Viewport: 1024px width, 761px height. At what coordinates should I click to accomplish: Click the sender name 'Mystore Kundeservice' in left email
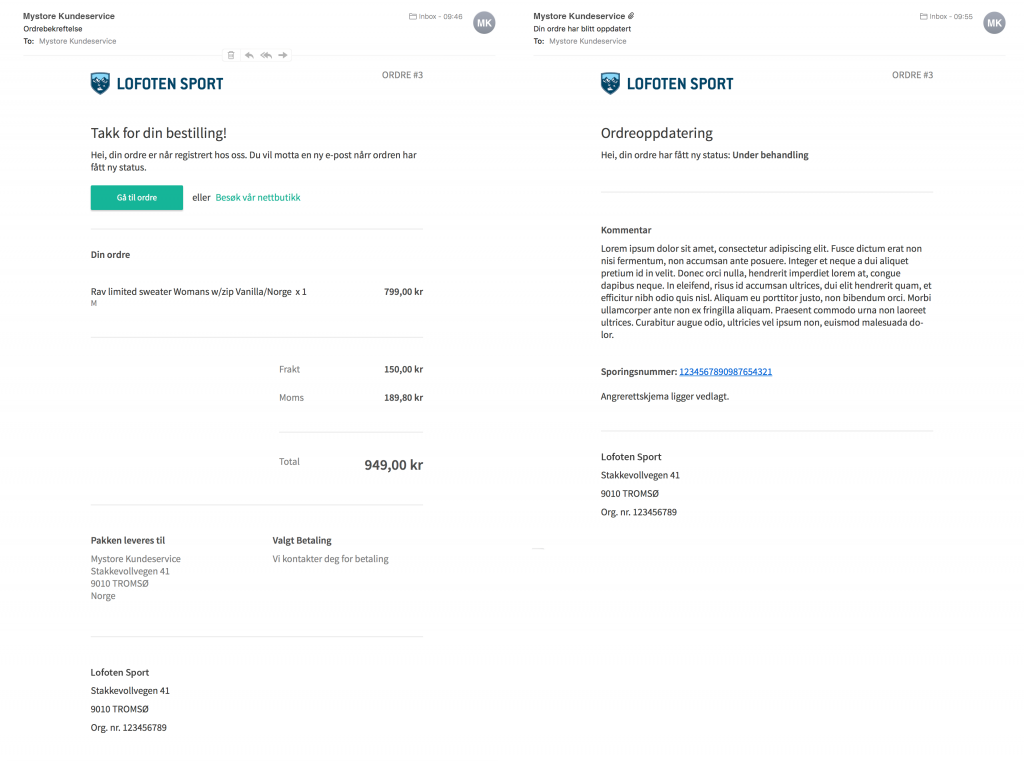point(69,17)
